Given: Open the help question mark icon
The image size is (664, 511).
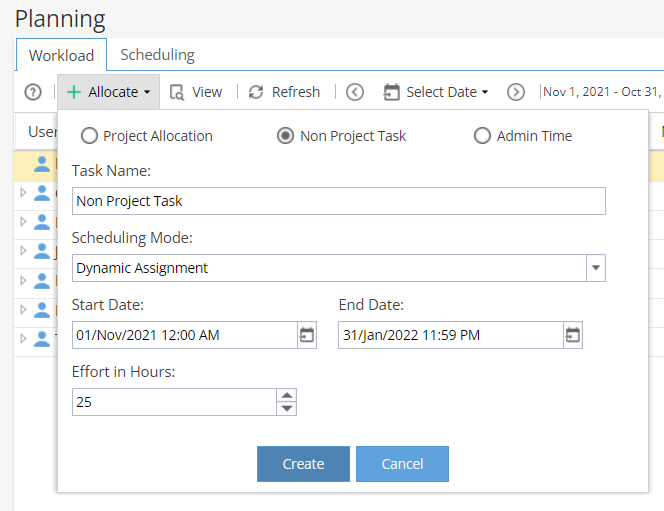Looking at the screenshot, I should 33,92.
